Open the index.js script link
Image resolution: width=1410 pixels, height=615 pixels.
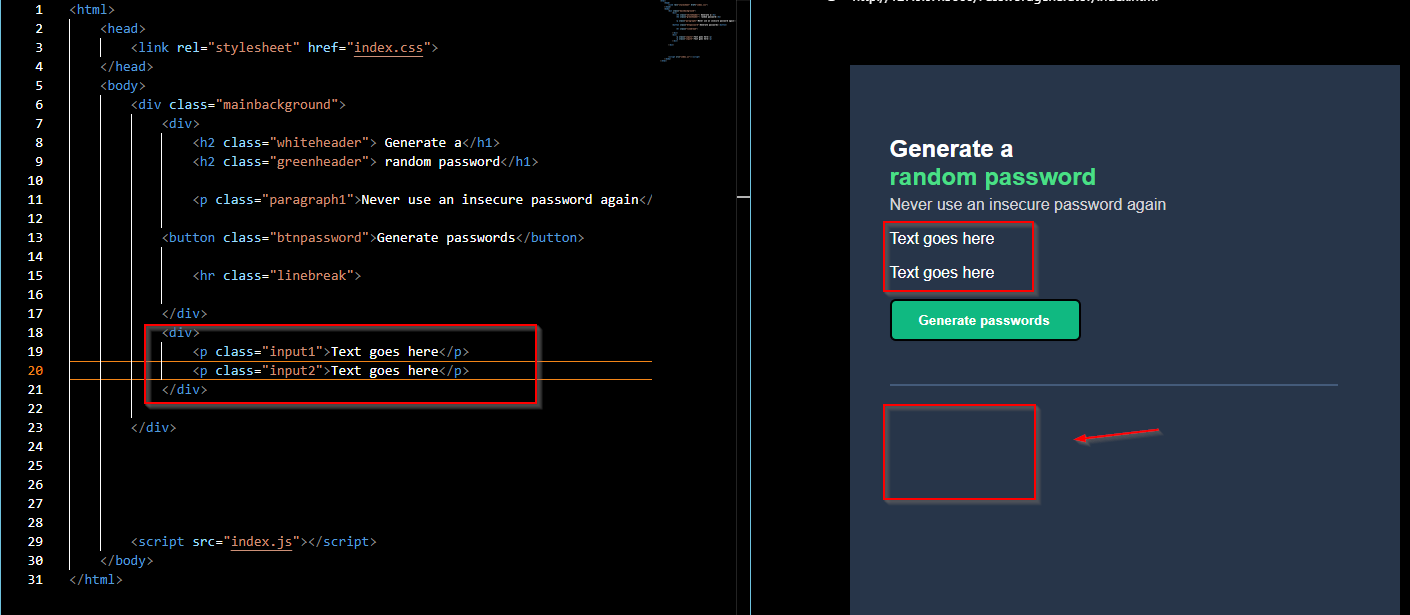[262, 541]
